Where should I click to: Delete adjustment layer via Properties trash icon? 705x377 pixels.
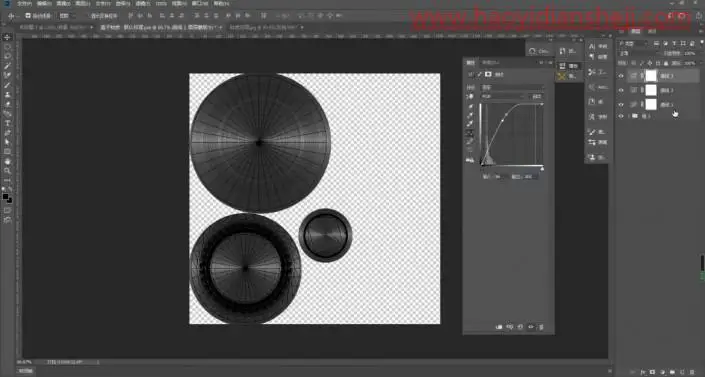(x=541, y=327)
